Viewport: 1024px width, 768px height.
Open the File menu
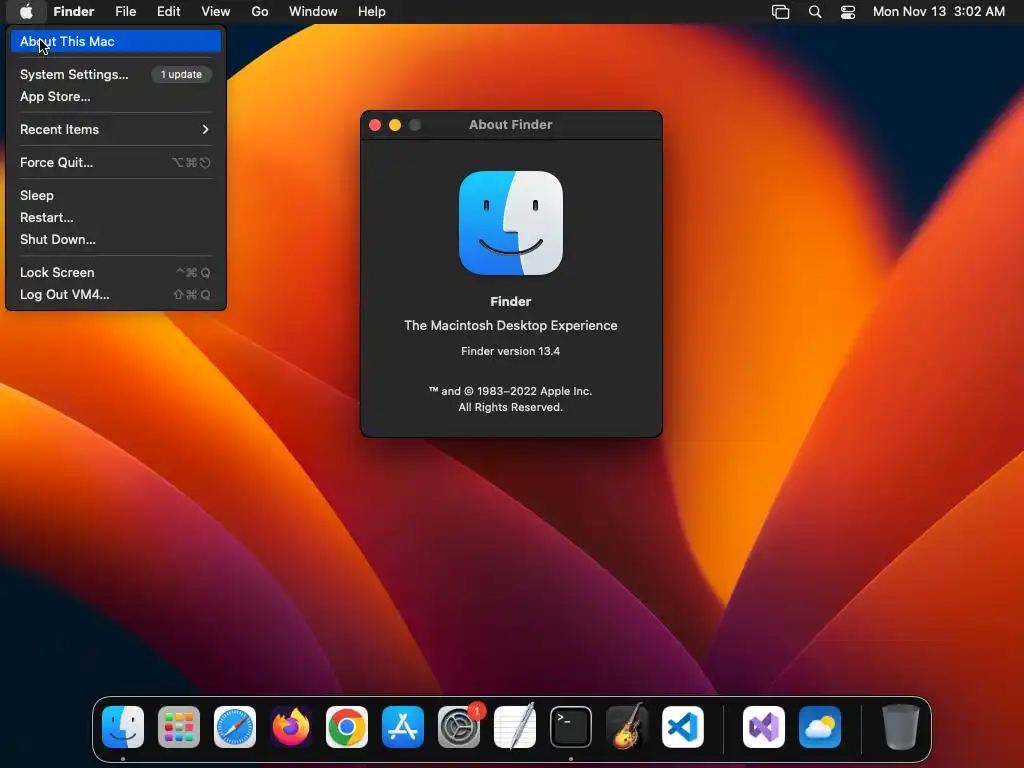tap(125, 12)
